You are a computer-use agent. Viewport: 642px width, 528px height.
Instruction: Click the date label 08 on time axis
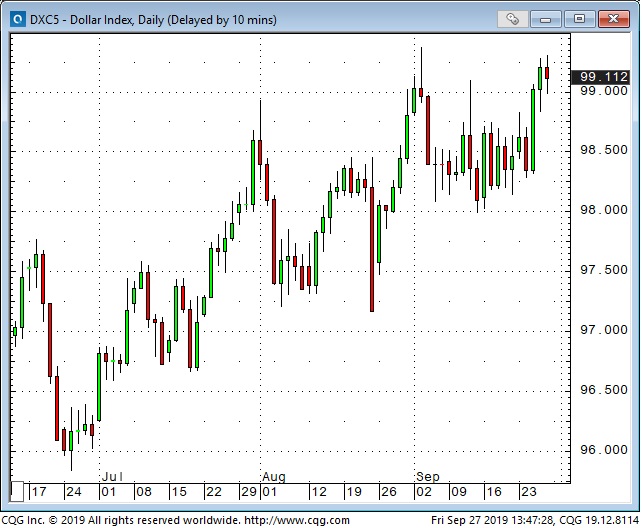144,492
